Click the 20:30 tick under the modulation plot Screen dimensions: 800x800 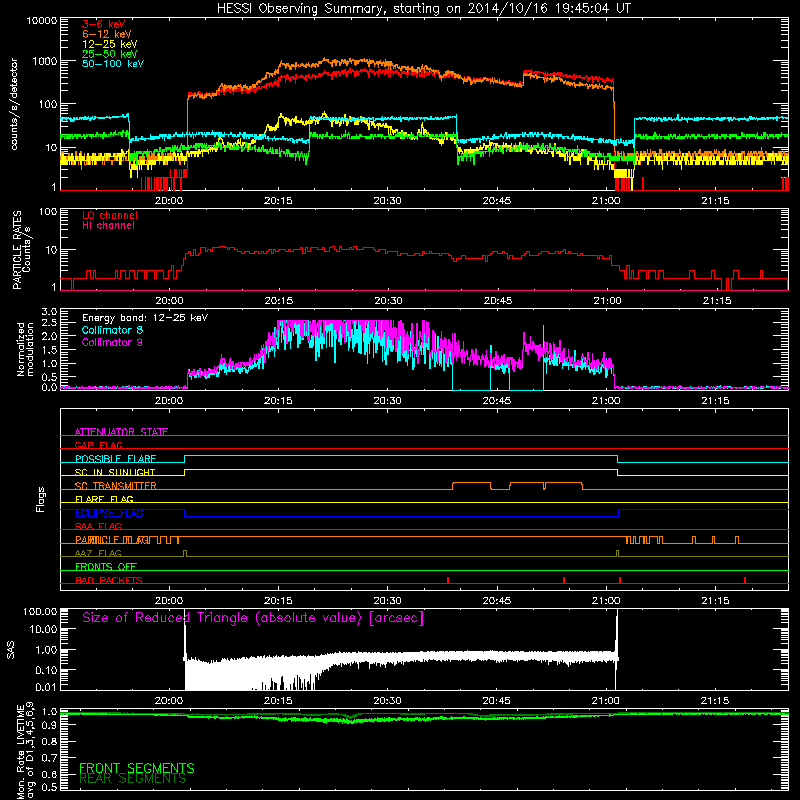click(387, 401)
